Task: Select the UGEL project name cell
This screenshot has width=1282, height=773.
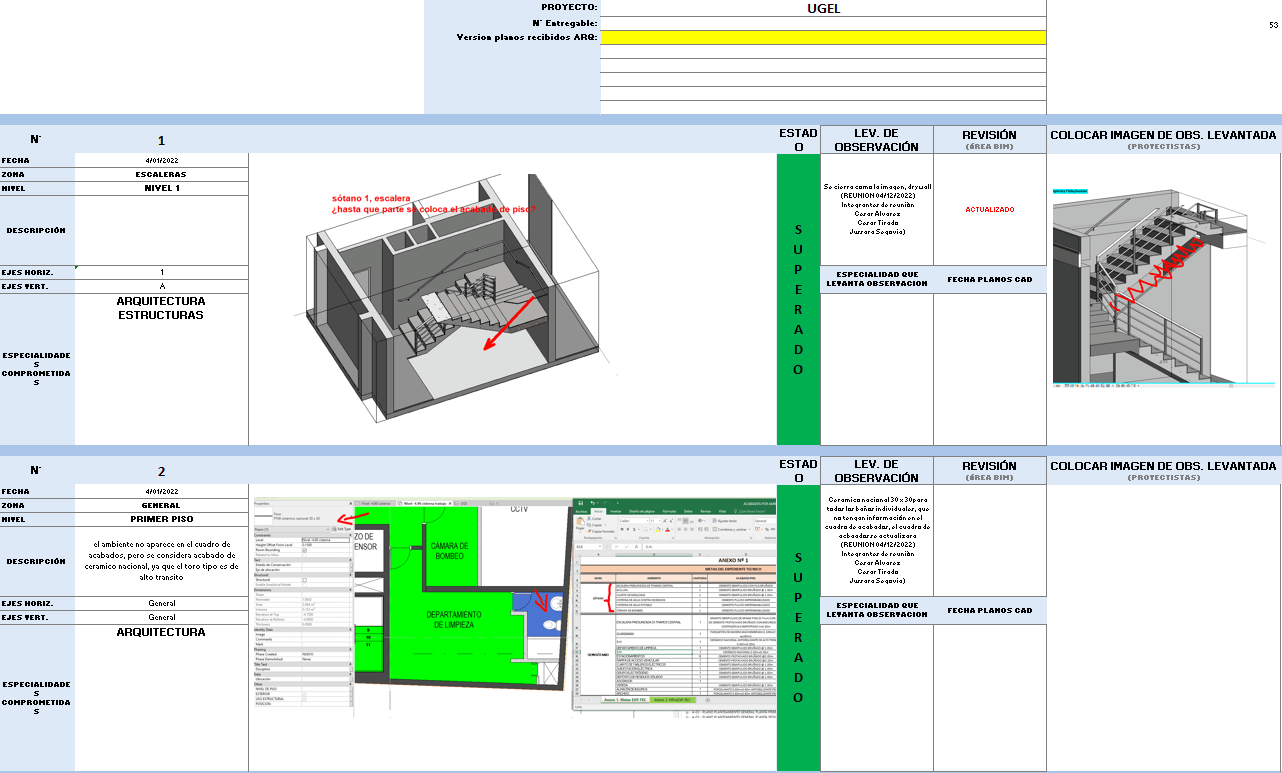Action: tap(823, 8)
